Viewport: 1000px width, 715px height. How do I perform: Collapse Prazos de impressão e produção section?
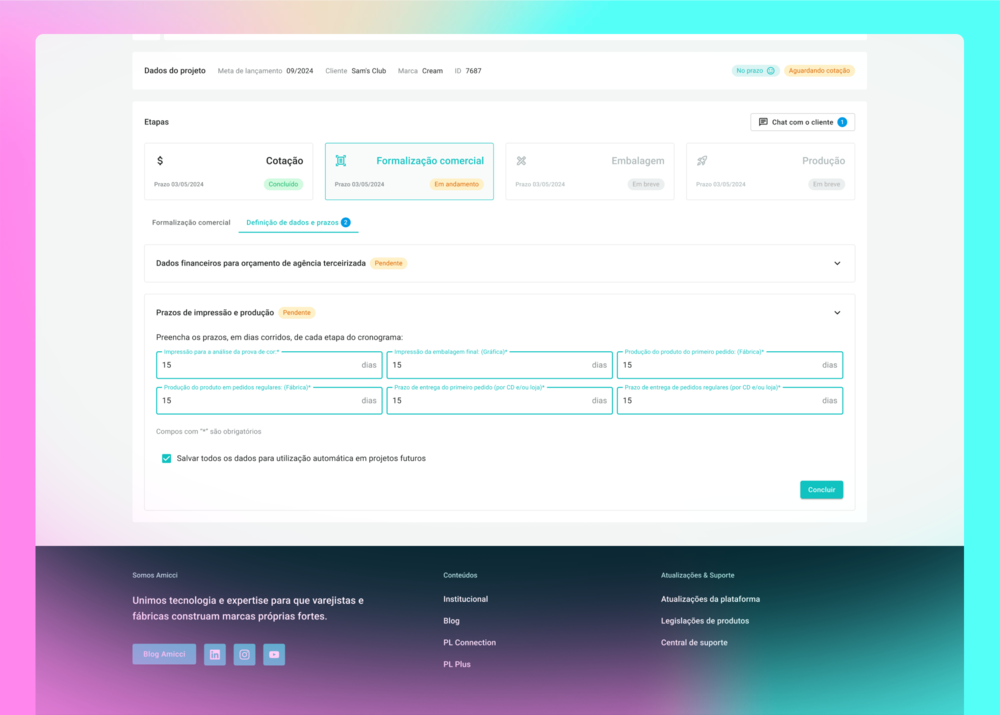point(837,313)
